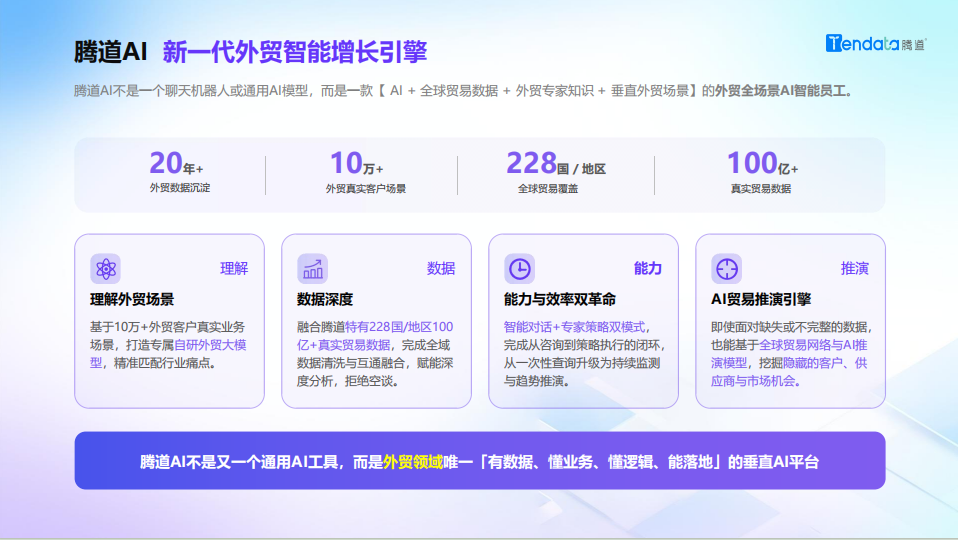This screenshot has width=958, height=540.
Task: Click the 10万+ statistic
Action: coord(357,163)
